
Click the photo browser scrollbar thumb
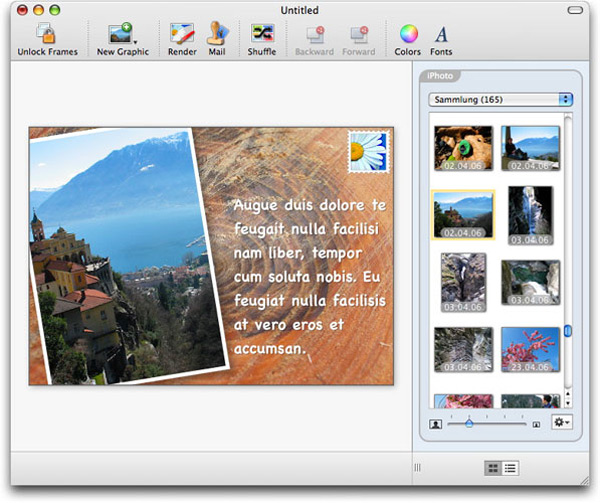pos(568,330)
